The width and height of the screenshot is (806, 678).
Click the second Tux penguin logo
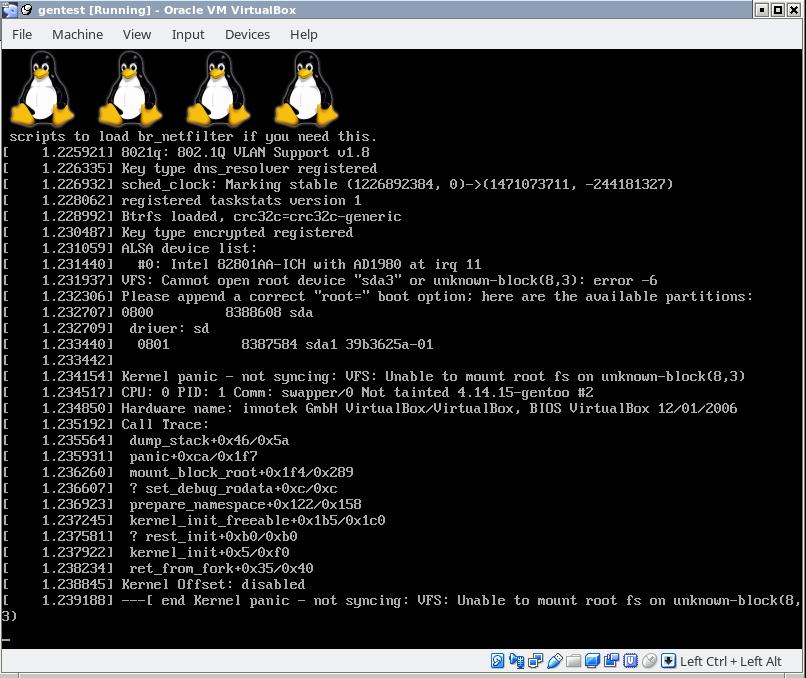point(131,88)
